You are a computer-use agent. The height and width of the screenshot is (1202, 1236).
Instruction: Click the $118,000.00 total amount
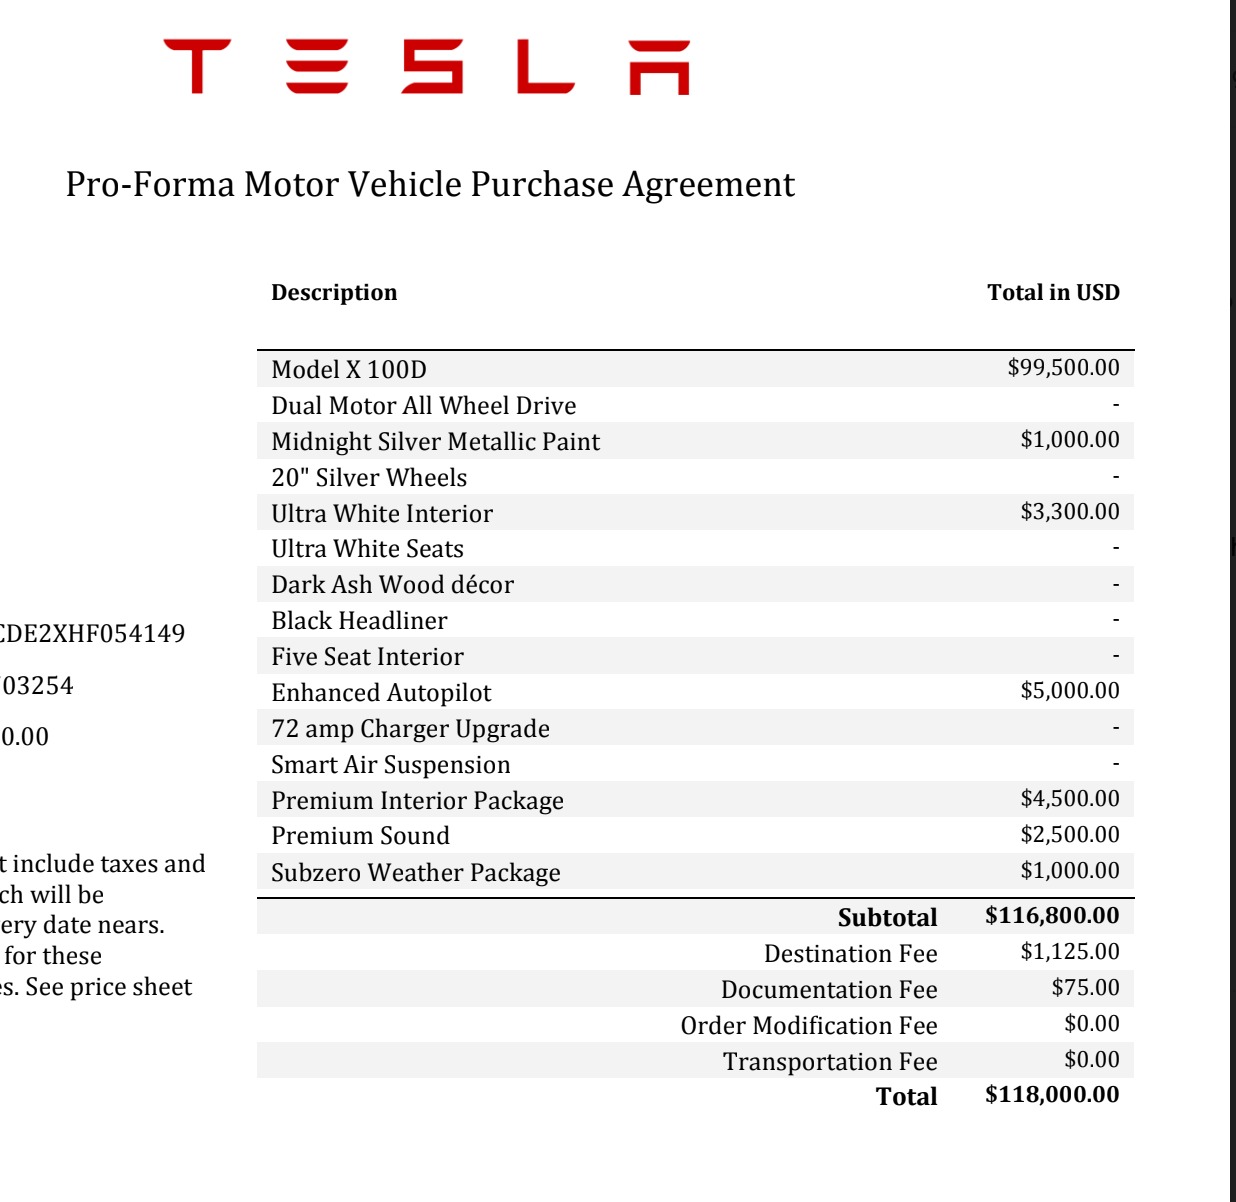(1052, 1095)
